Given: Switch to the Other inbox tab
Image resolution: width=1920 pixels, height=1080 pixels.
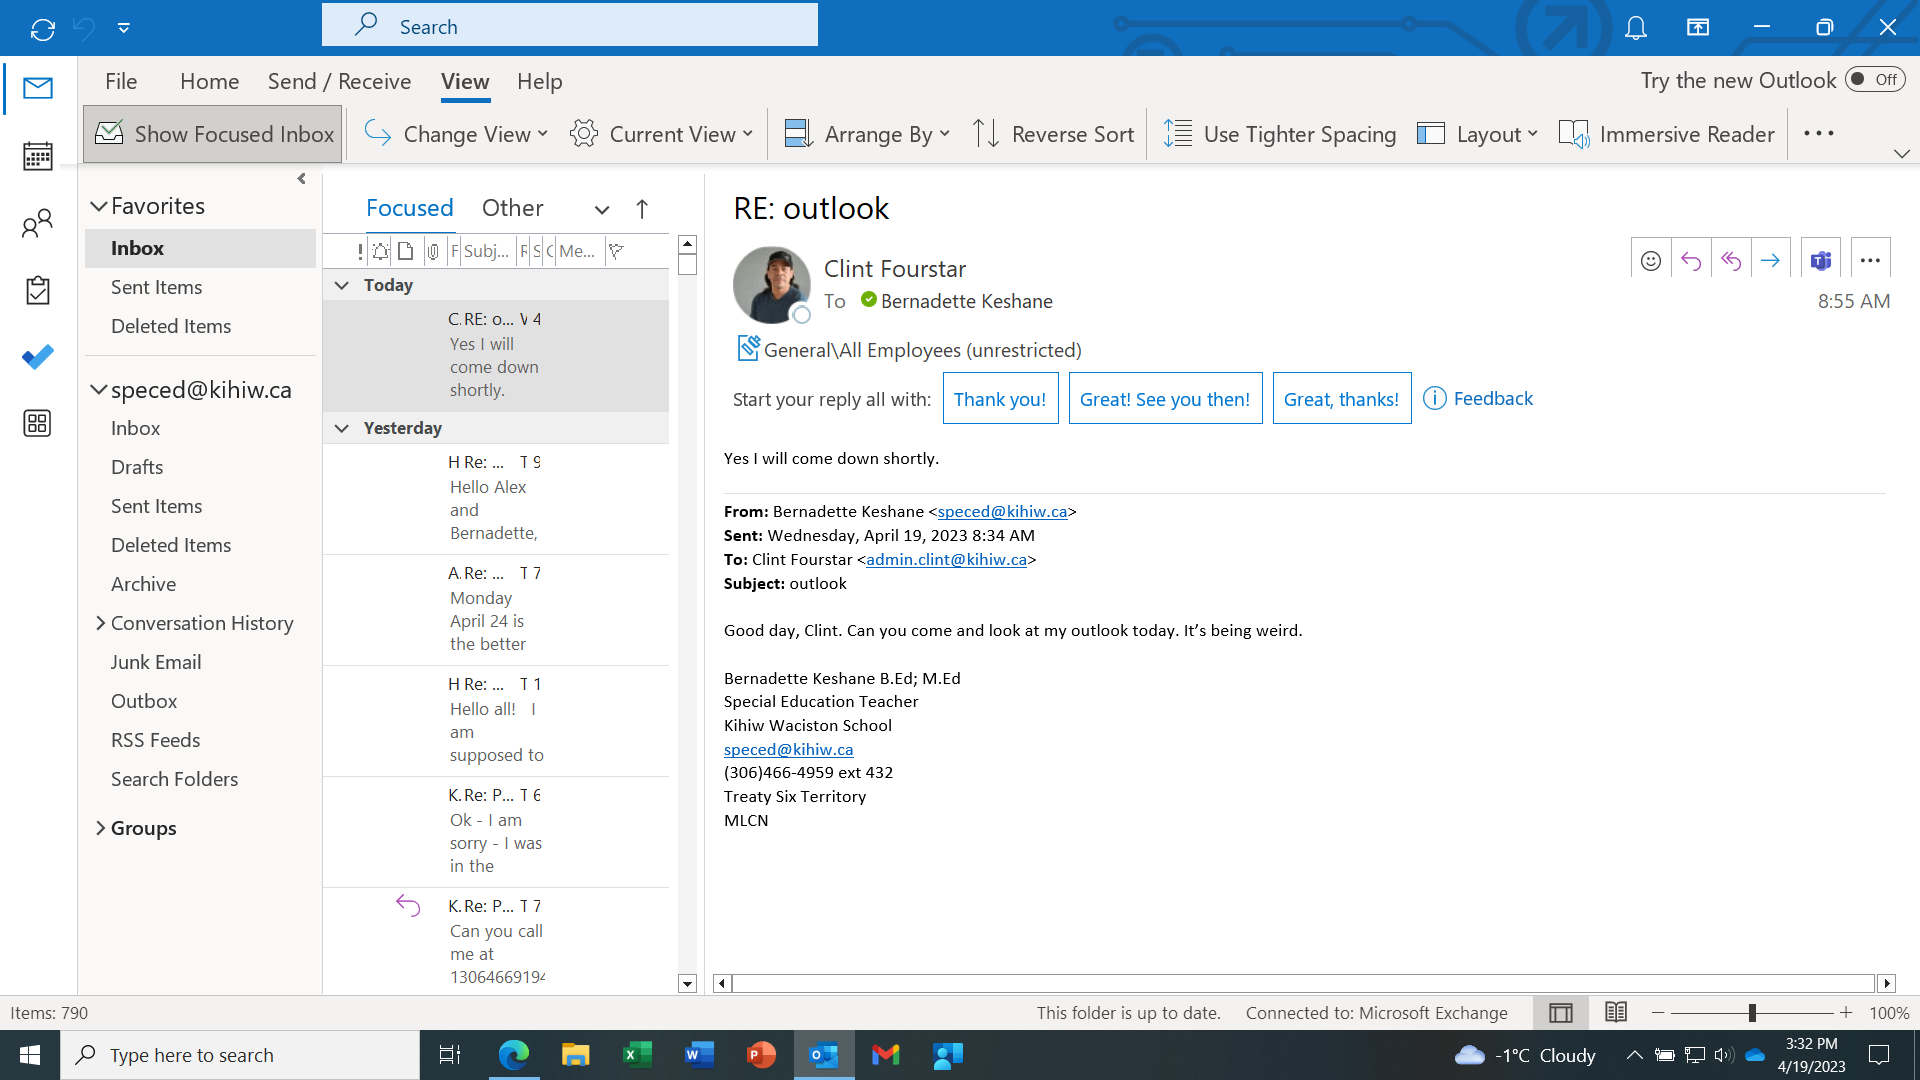Looking at the screenshot, I should (x=512, y=207).
